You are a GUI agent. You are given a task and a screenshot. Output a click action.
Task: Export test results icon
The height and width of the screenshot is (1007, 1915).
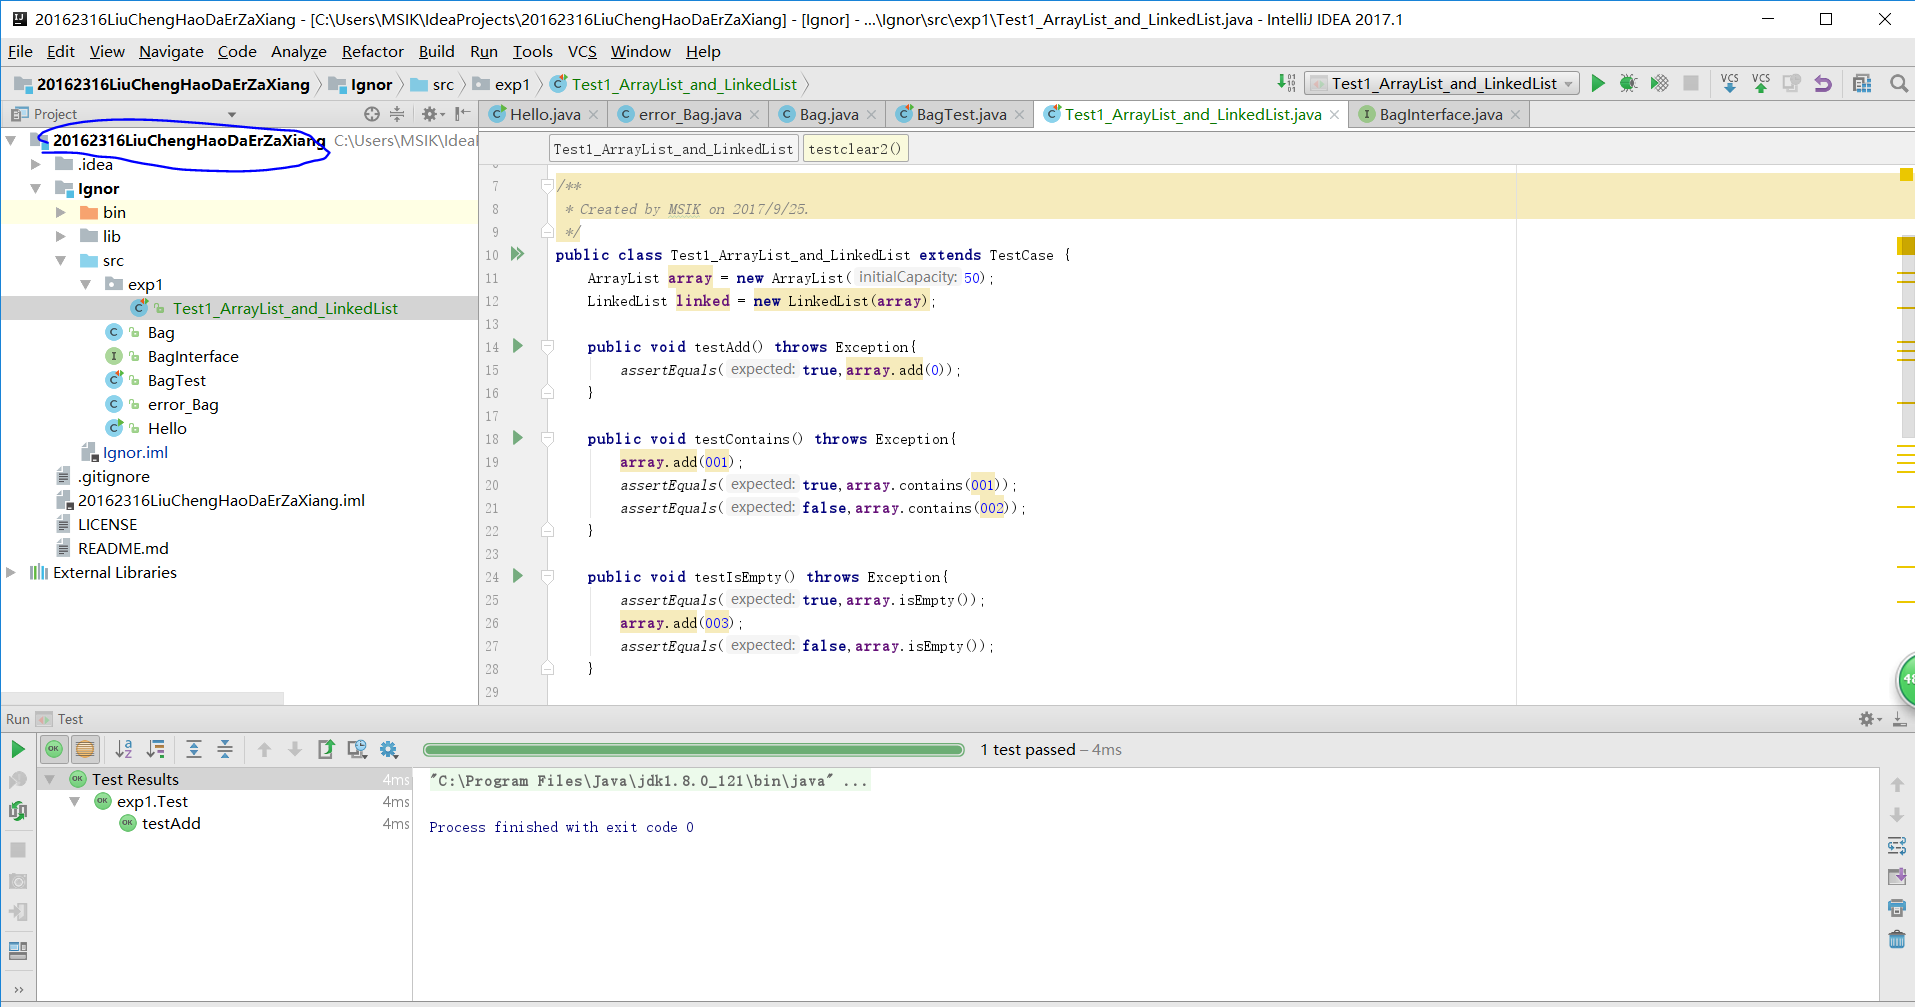(x=326, y=749)
